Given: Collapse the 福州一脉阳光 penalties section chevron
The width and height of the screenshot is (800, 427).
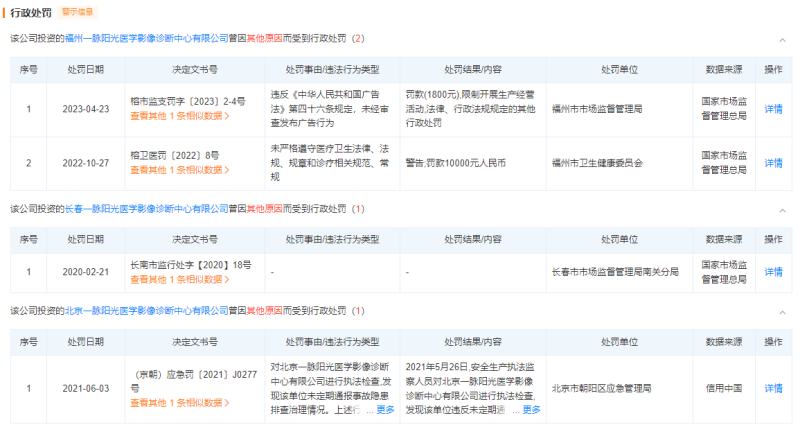Looking at the screenshot, I should tap(782, 39).
